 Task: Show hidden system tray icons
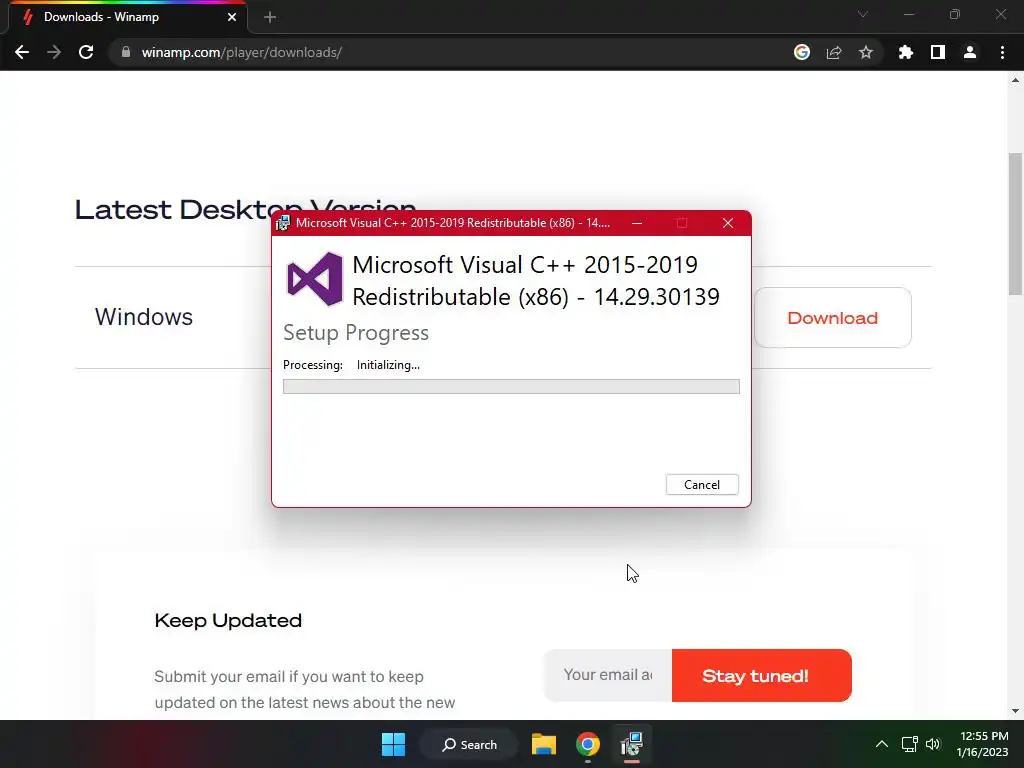(x=882, y=744)
